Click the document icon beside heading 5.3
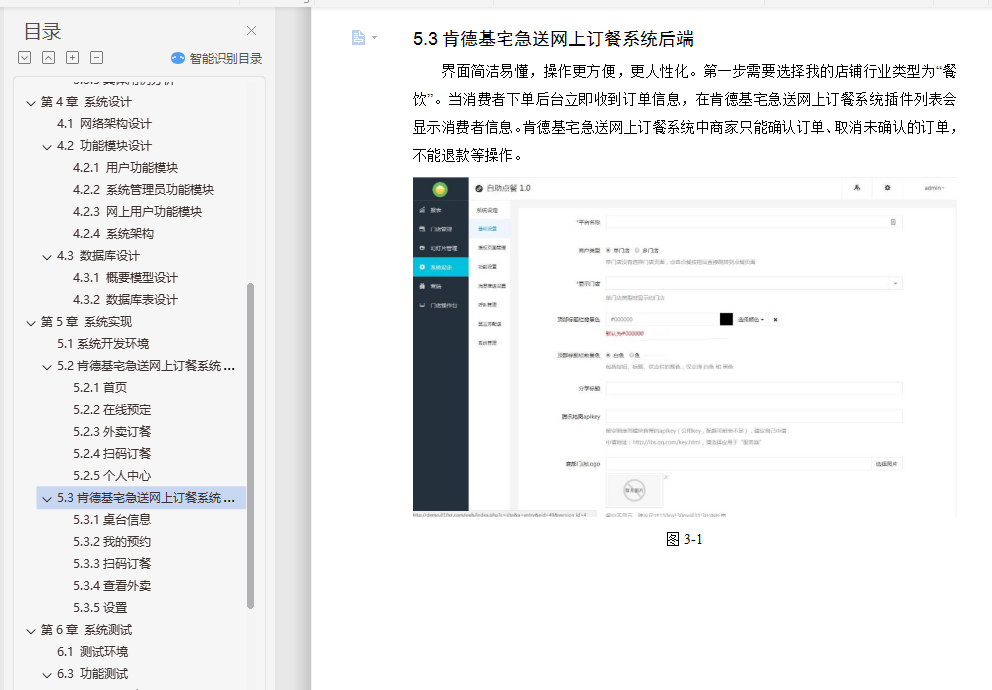This screenshot has height=690, width=992. [x=358, y=38]
